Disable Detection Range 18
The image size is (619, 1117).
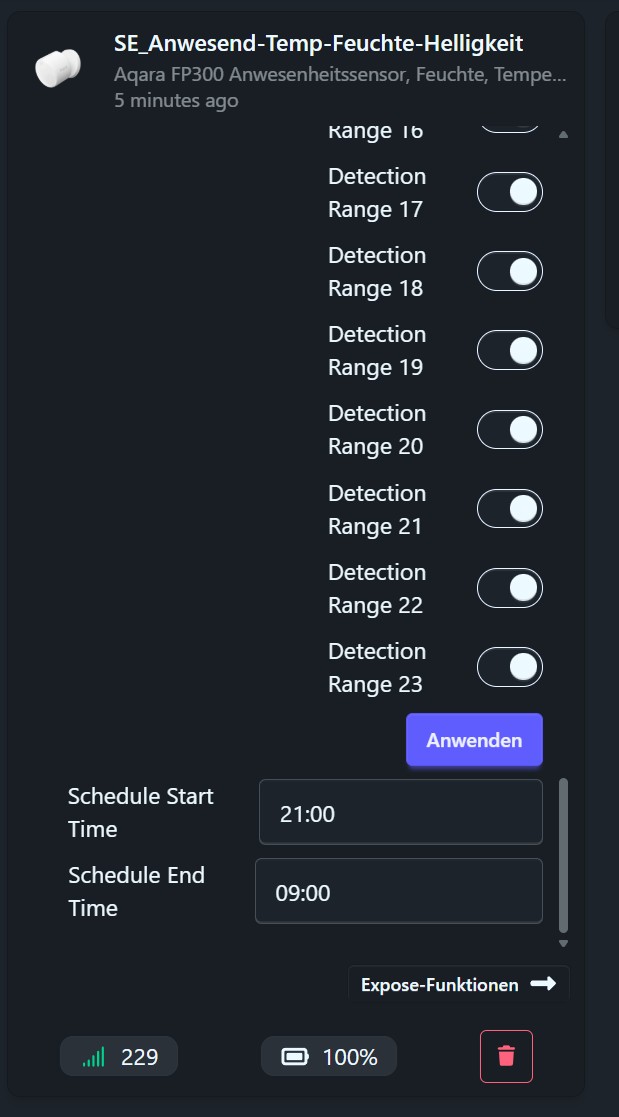click(x=510, y=271)
